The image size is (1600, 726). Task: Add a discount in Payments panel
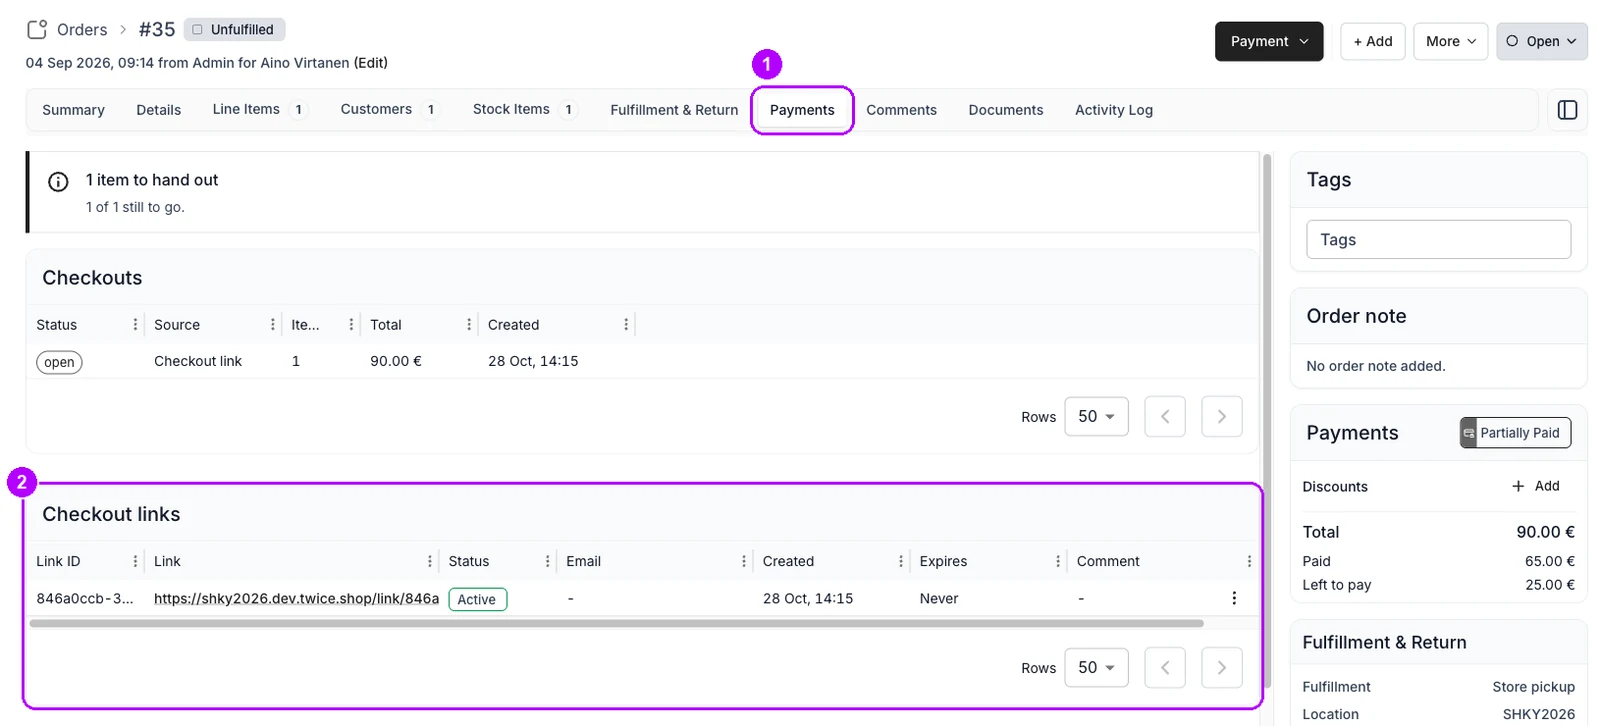[1536, 486]
